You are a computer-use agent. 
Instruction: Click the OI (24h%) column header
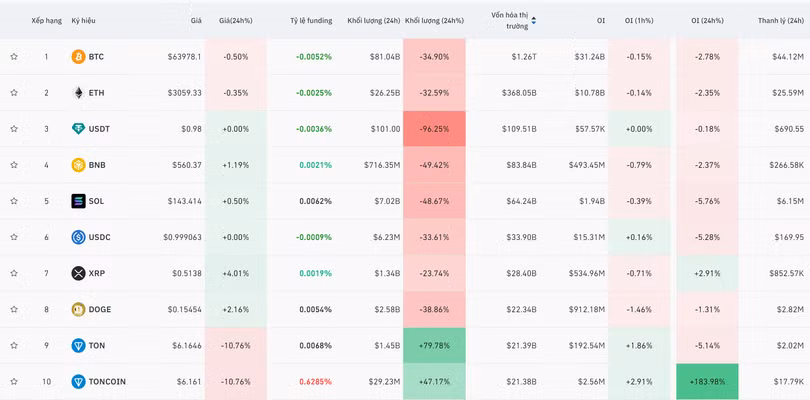pyautogui.click(x=708, y=20)
